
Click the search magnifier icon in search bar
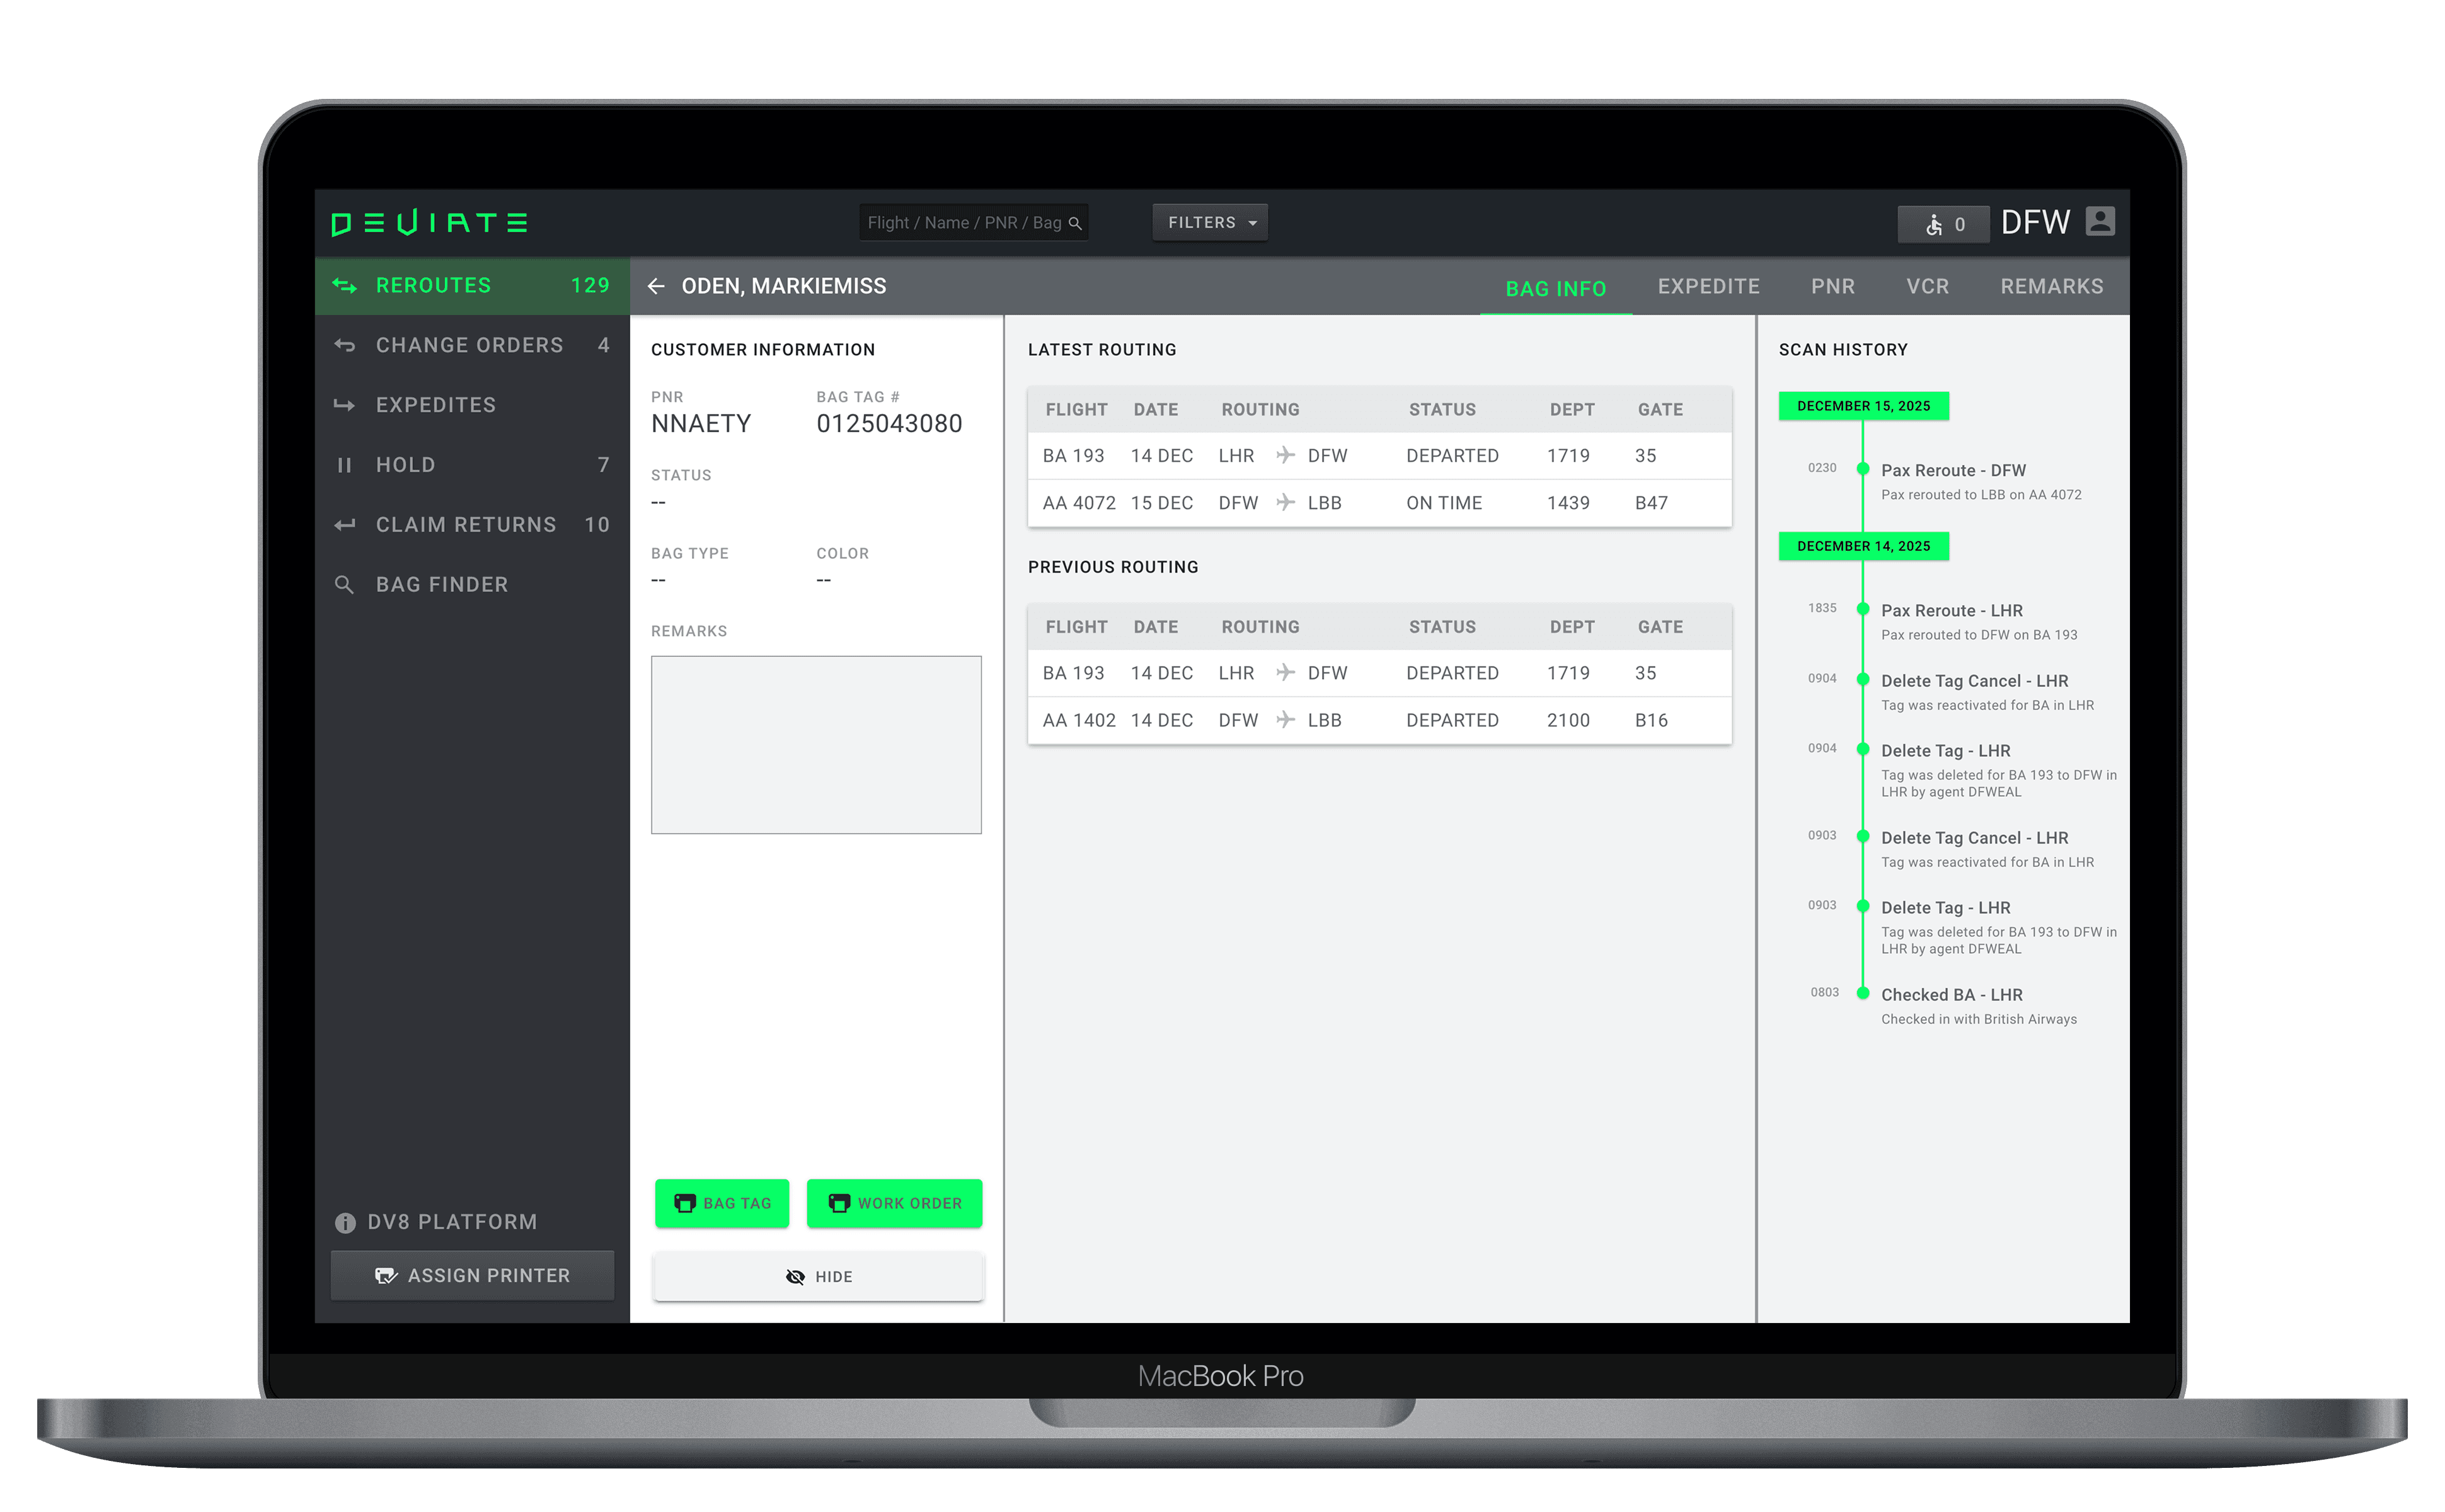[1075, 223]
